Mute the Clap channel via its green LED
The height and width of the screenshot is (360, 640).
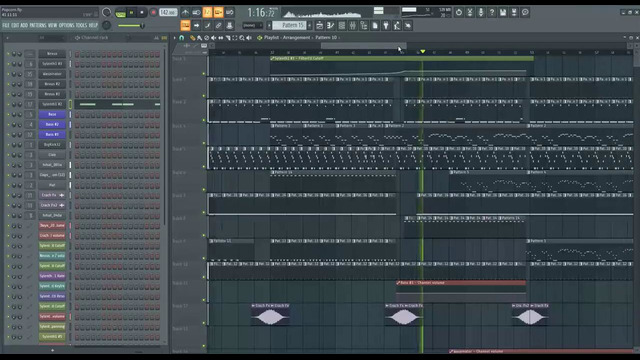pyautogui.click(x=8, y=155)
